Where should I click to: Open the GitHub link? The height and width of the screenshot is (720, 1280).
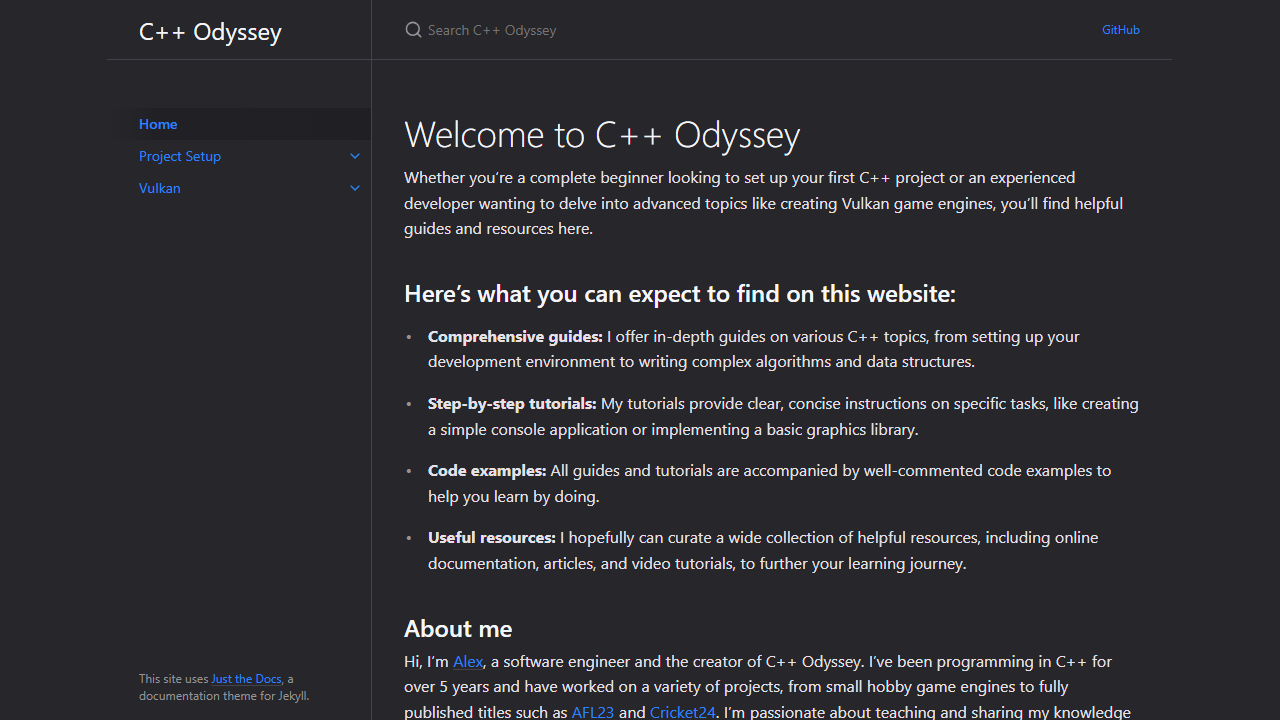(x=1120, y=29)
